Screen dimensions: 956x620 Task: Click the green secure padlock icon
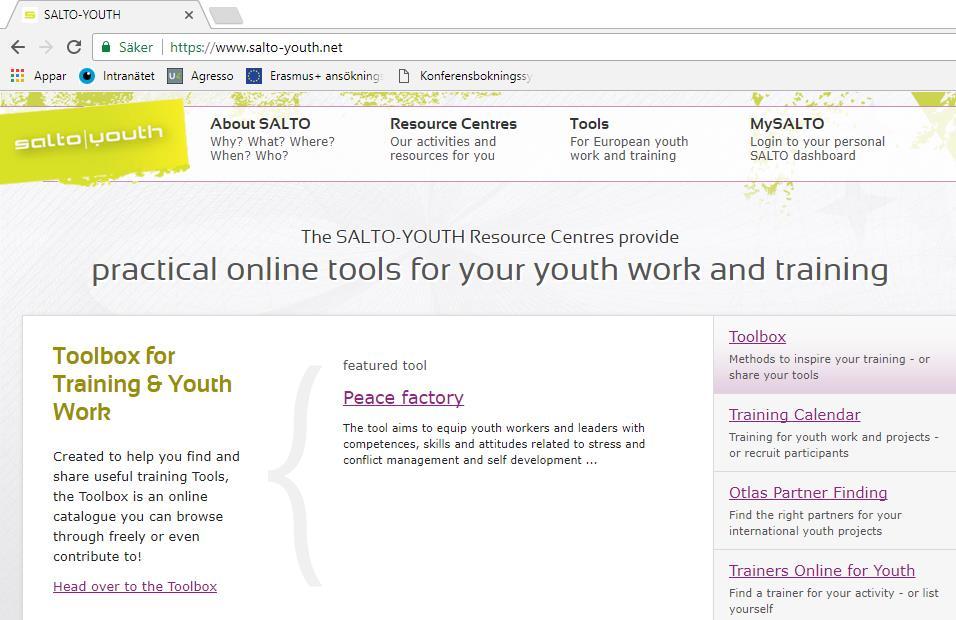coord(106,47)
